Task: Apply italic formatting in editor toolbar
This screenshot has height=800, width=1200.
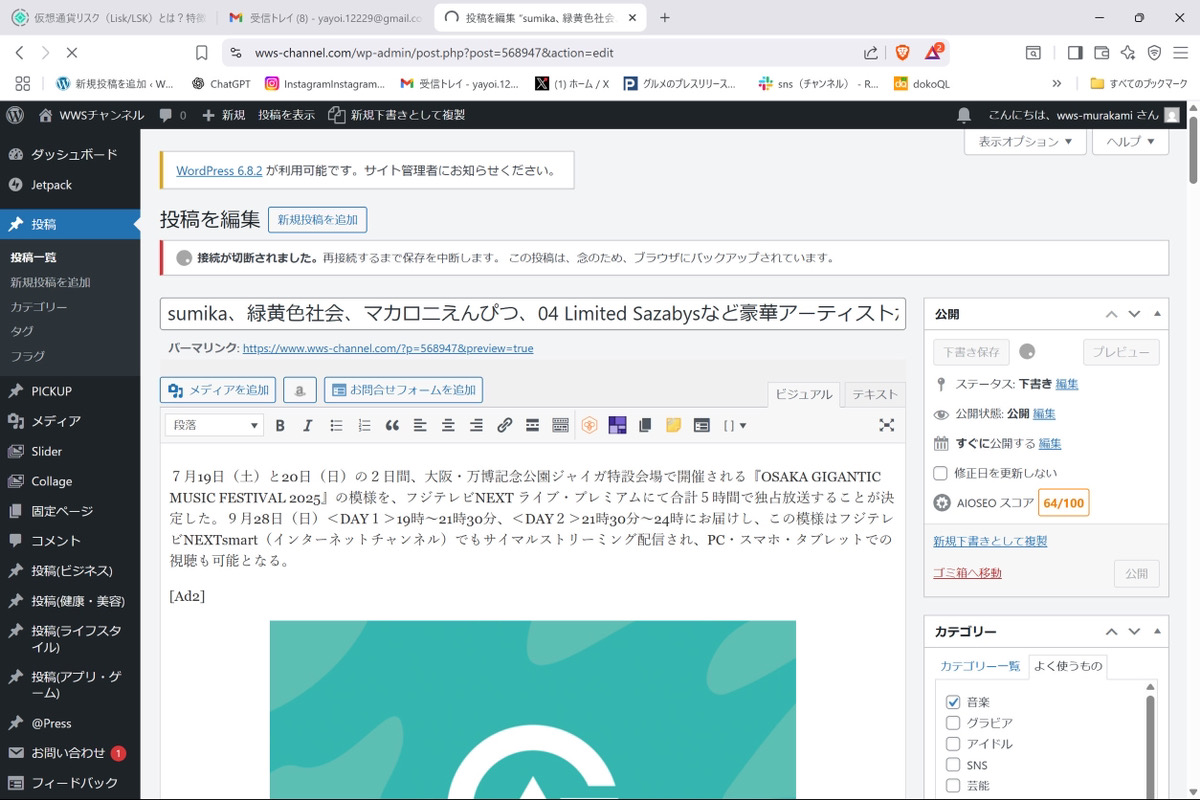Action: (x=308, y=425)
